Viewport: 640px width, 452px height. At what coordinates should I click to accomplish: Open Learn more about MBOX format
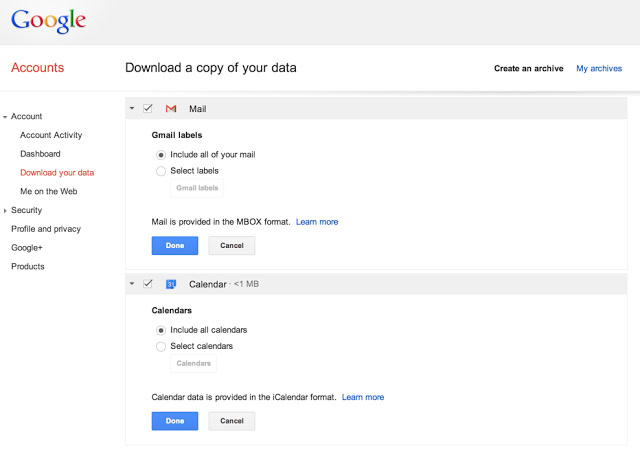click(317, 222)
